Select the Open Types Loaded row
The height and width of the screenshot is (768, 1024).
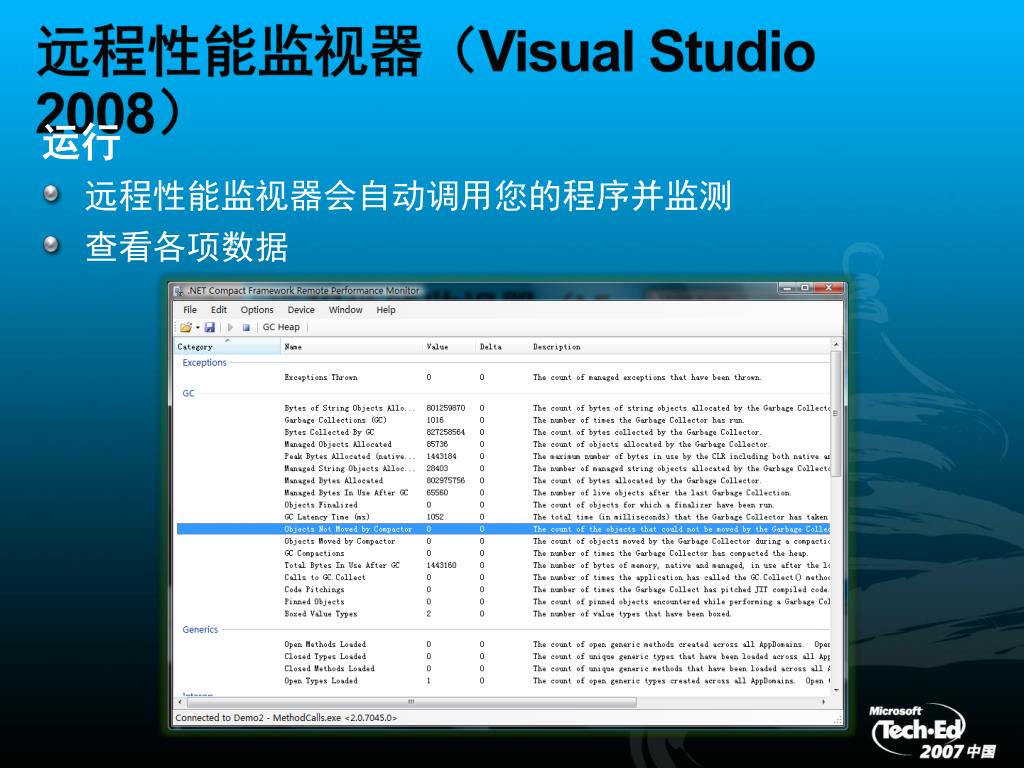(504, 680)
